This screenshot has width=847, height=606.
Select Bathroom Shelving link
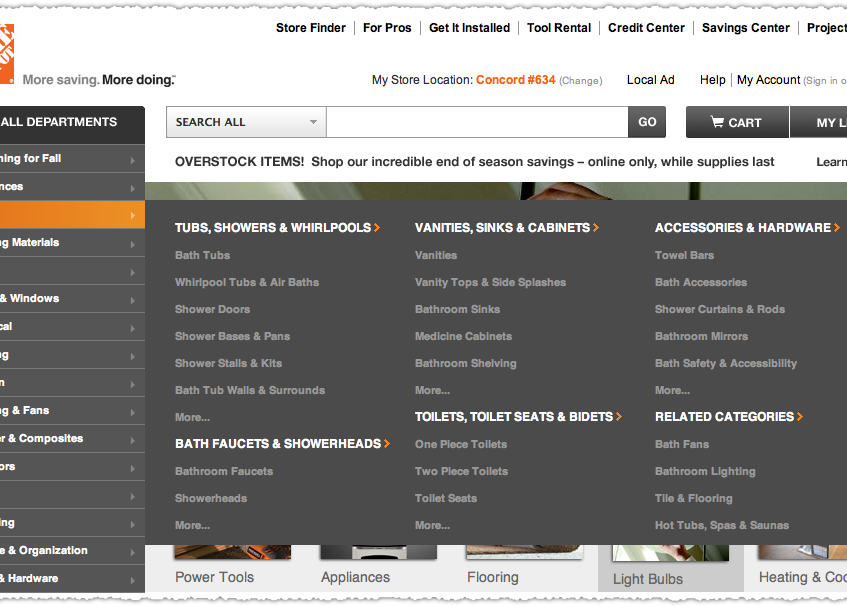[x=466, y=363]
